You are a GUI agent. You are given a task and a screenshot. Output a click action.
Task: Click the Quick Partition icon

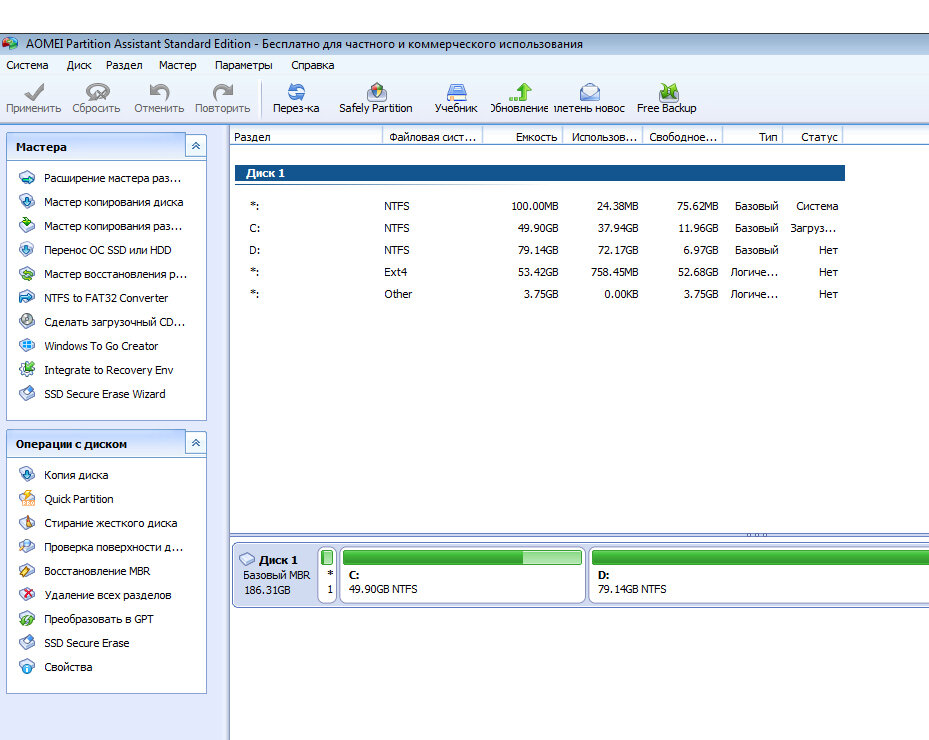click(27, 498)
